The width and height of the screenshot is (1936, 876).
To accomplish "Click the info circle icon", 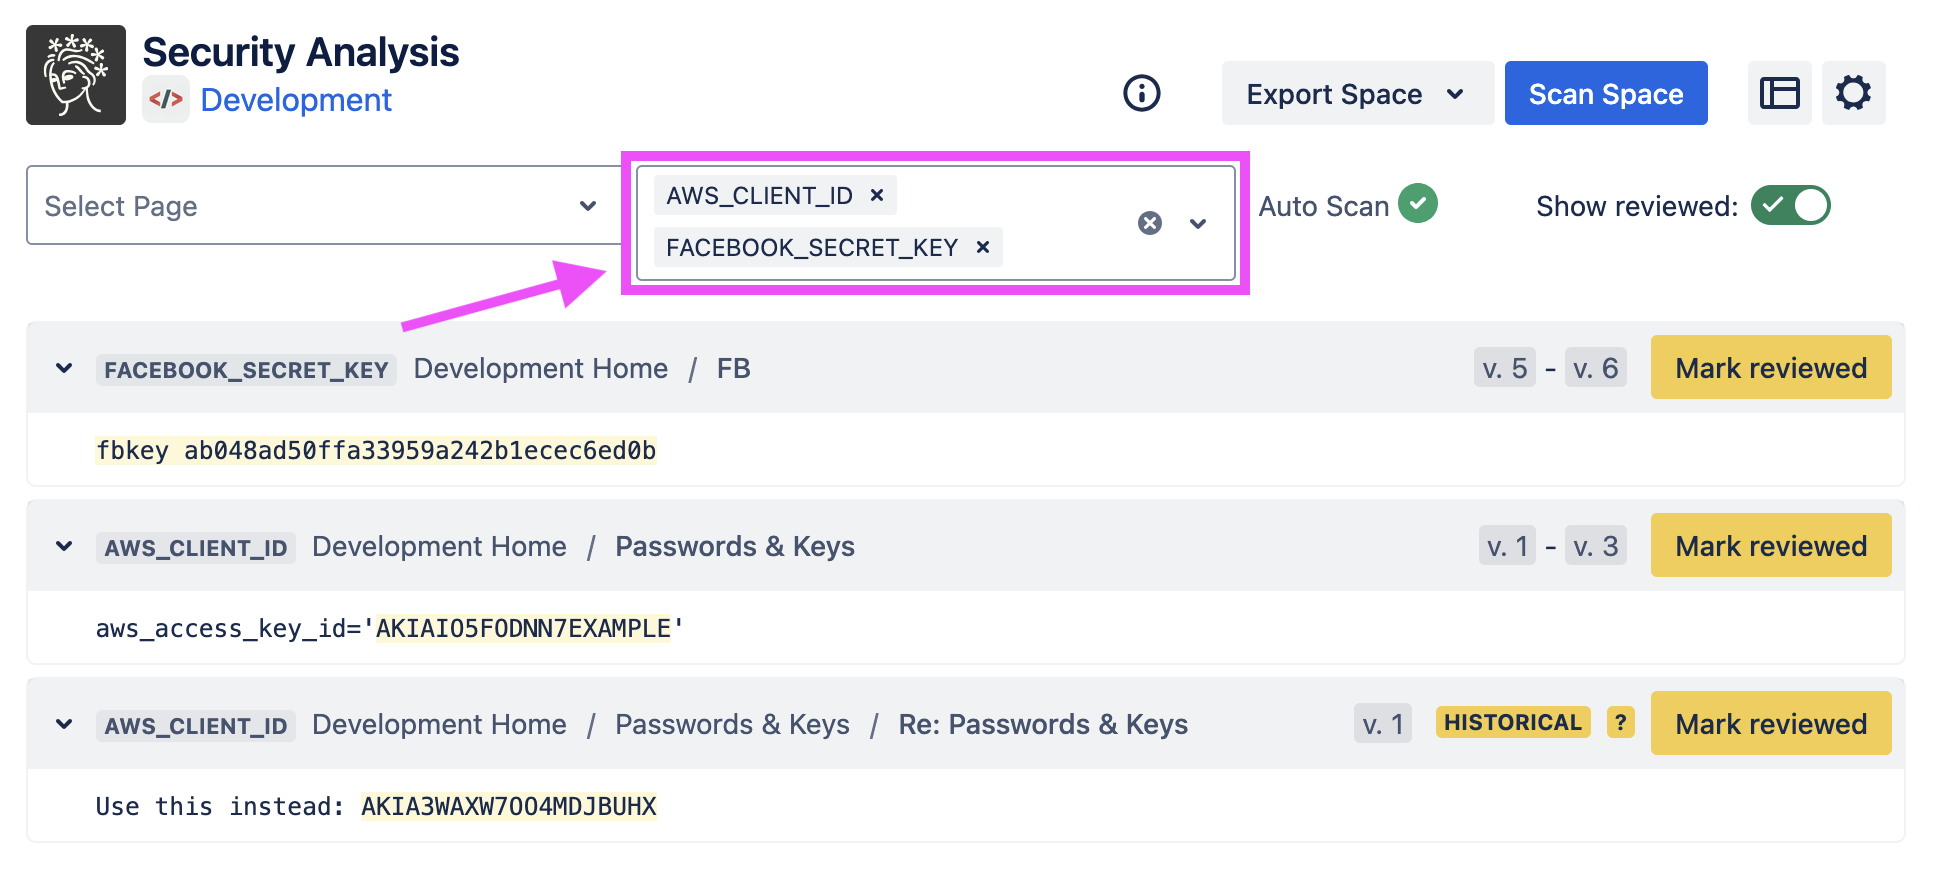I will (1141, 93).
